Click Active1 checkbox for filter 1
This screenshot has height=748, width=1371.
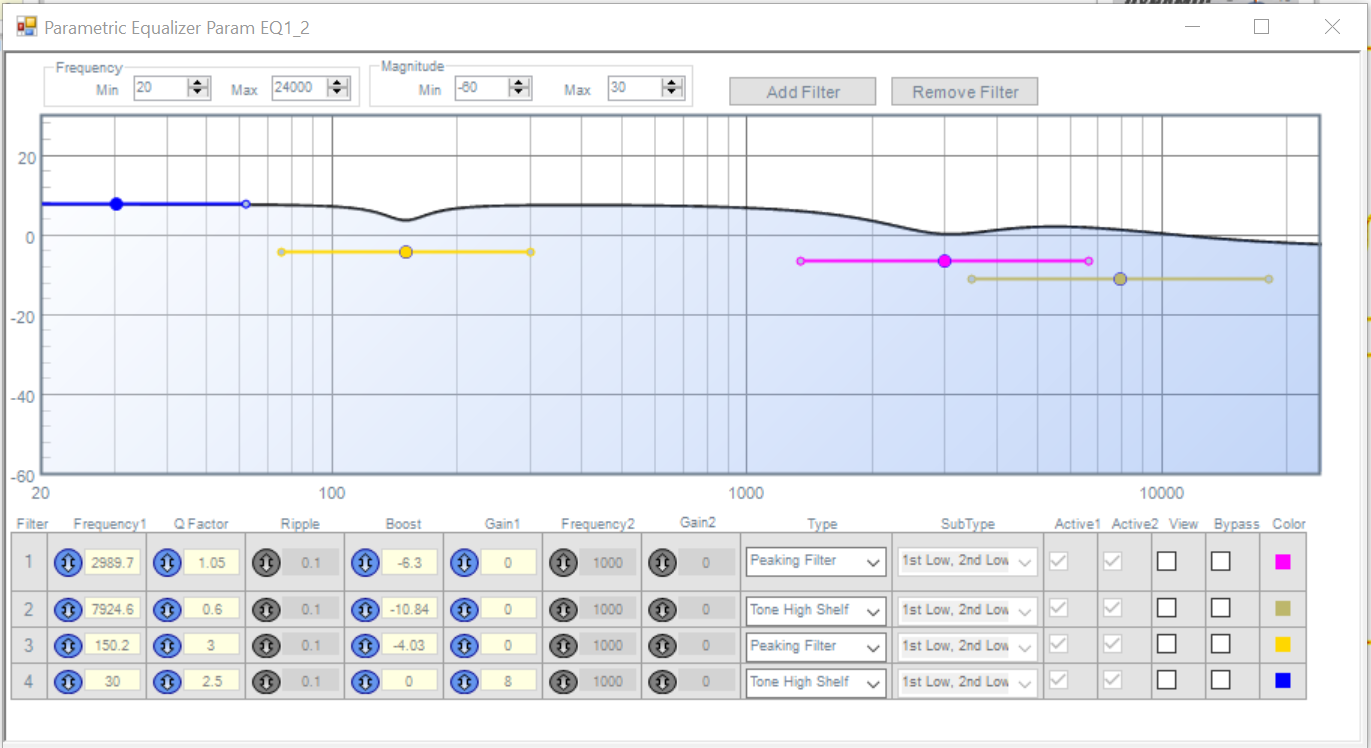[x=1059, y=562]
